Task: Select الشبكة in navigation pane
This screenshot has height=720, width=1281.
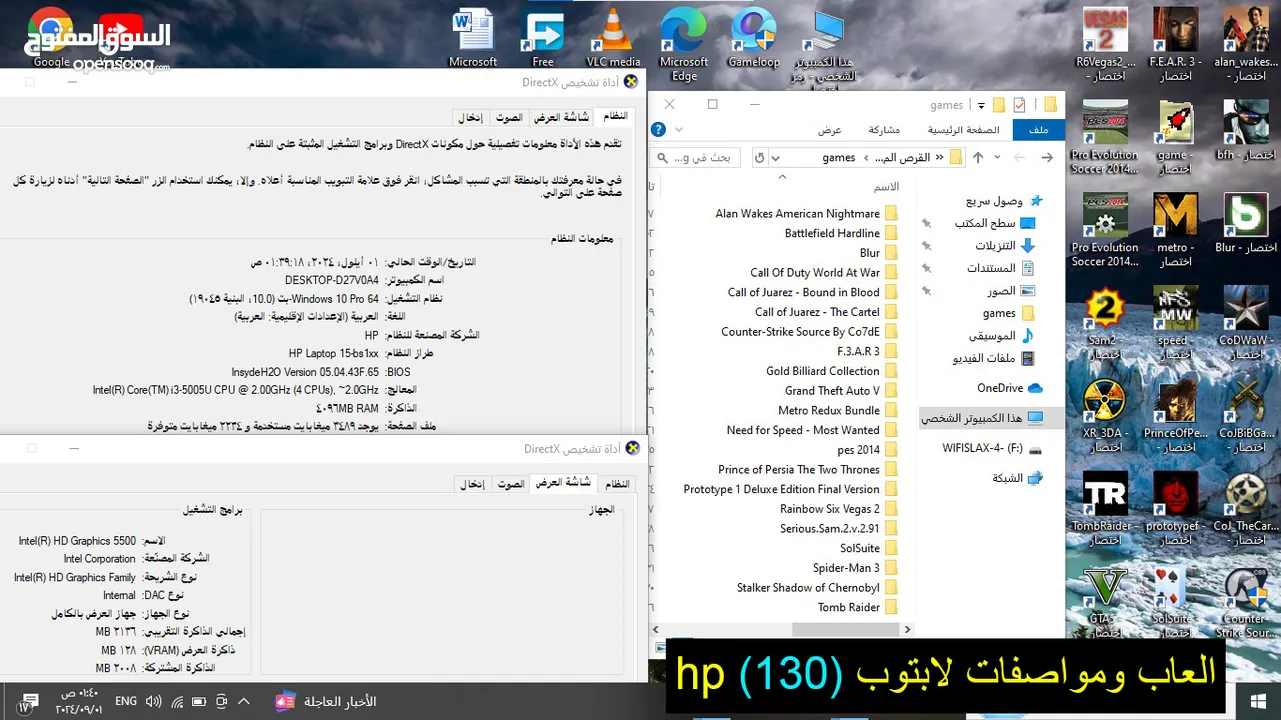Action: coord(1017,478)
